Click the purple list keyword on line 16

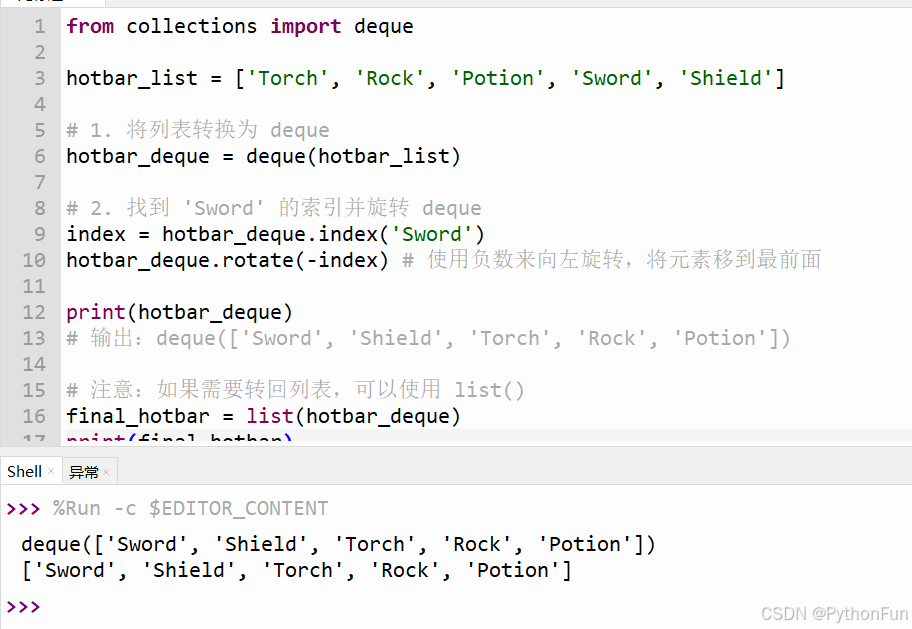point(270,416)
